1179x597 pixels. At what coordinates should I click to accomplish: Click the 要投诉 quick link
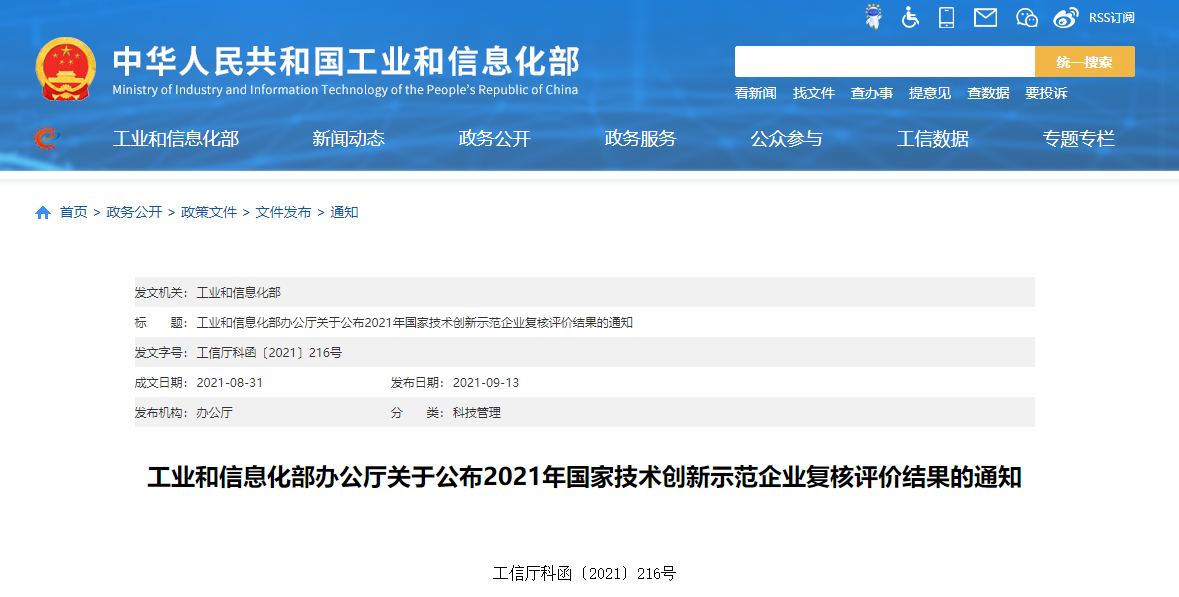point(1045,93)
